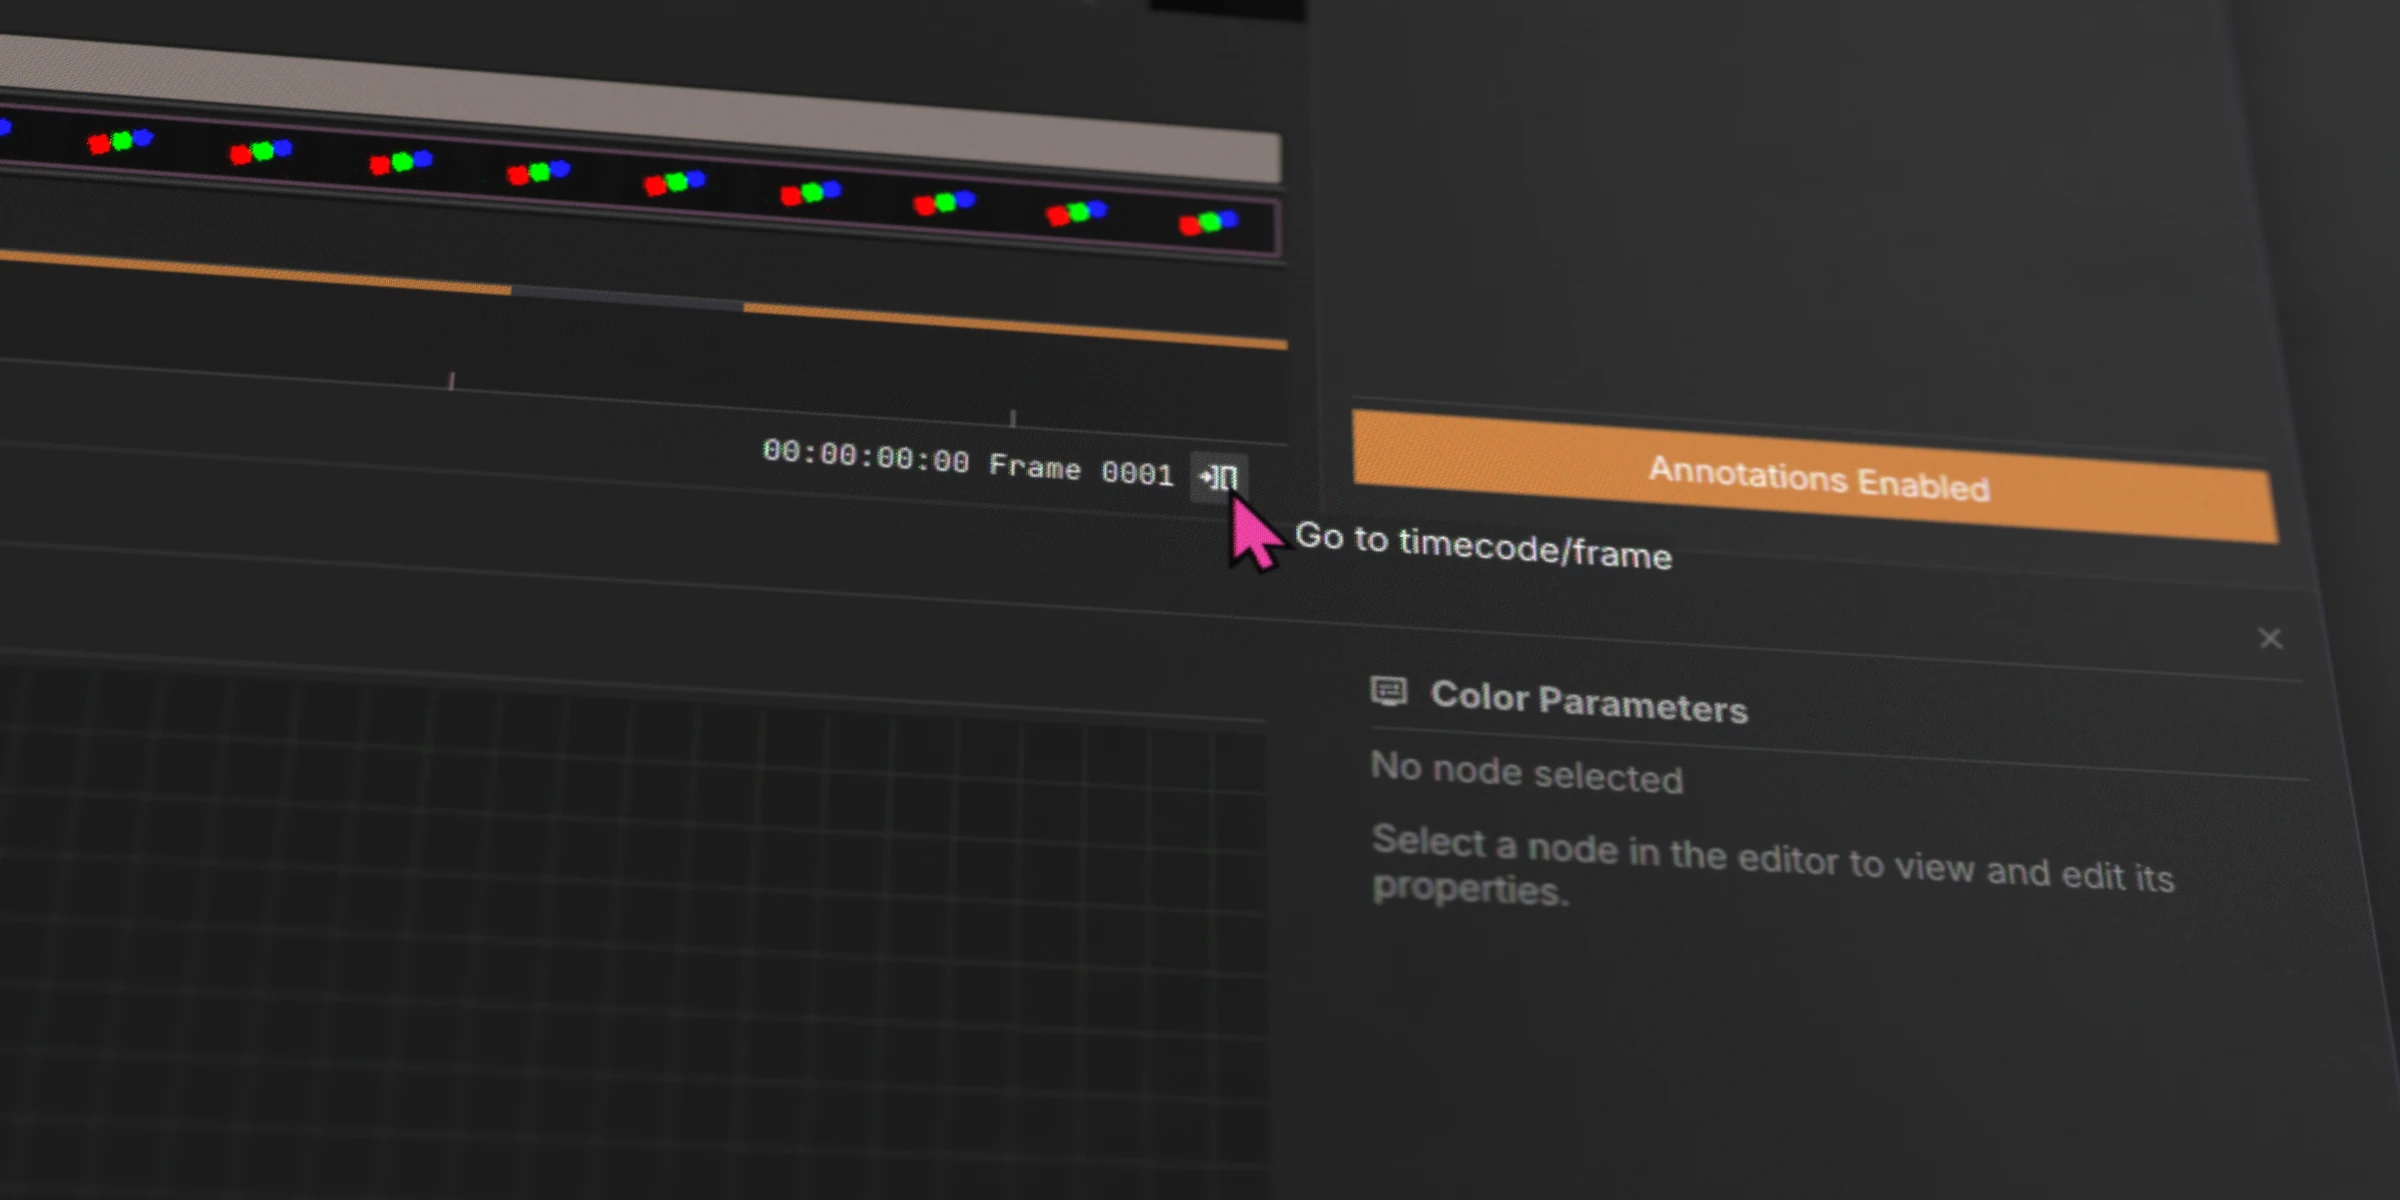Open the Color Parameters panel icon
The height and width of the screenshot is (1200, 2400).
(x=1391, y=692)
